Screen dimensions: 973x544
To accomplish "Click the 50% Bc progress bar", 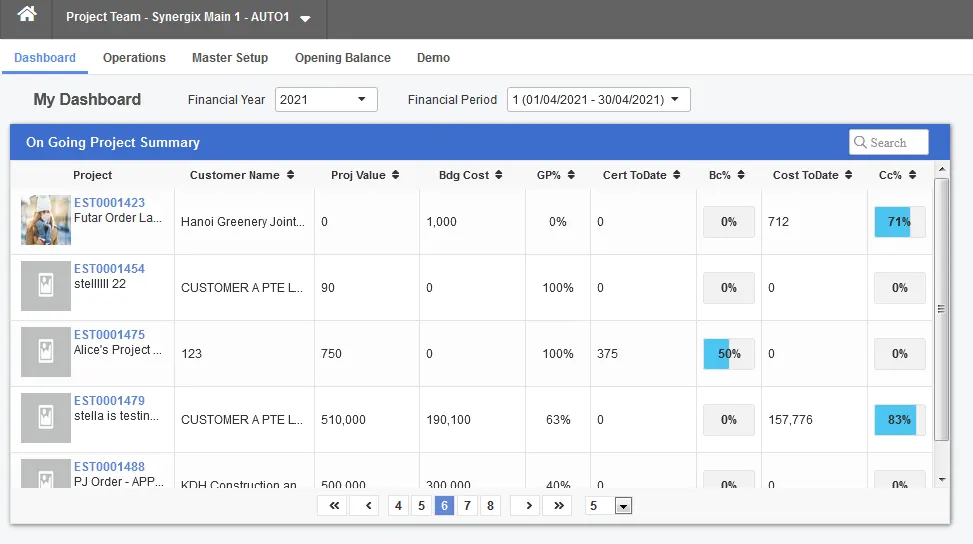I will [x=729, y=354].
